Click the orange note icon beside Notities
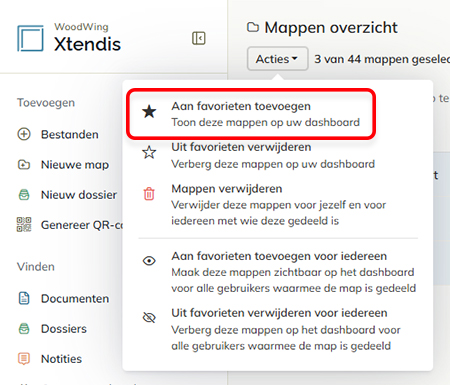Viewport: 450px width, 385px height. tap(24, 359)
